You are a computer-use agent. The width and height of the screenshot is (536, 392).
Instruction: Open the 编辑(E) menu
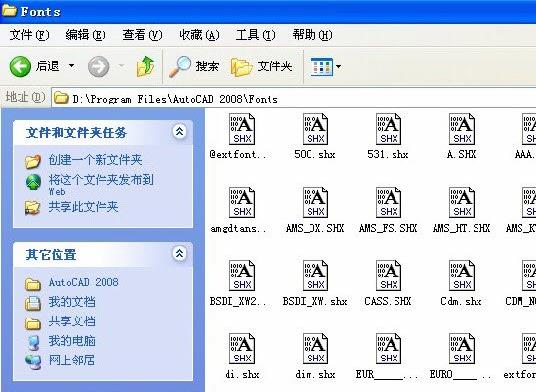(x=85, y=35)
